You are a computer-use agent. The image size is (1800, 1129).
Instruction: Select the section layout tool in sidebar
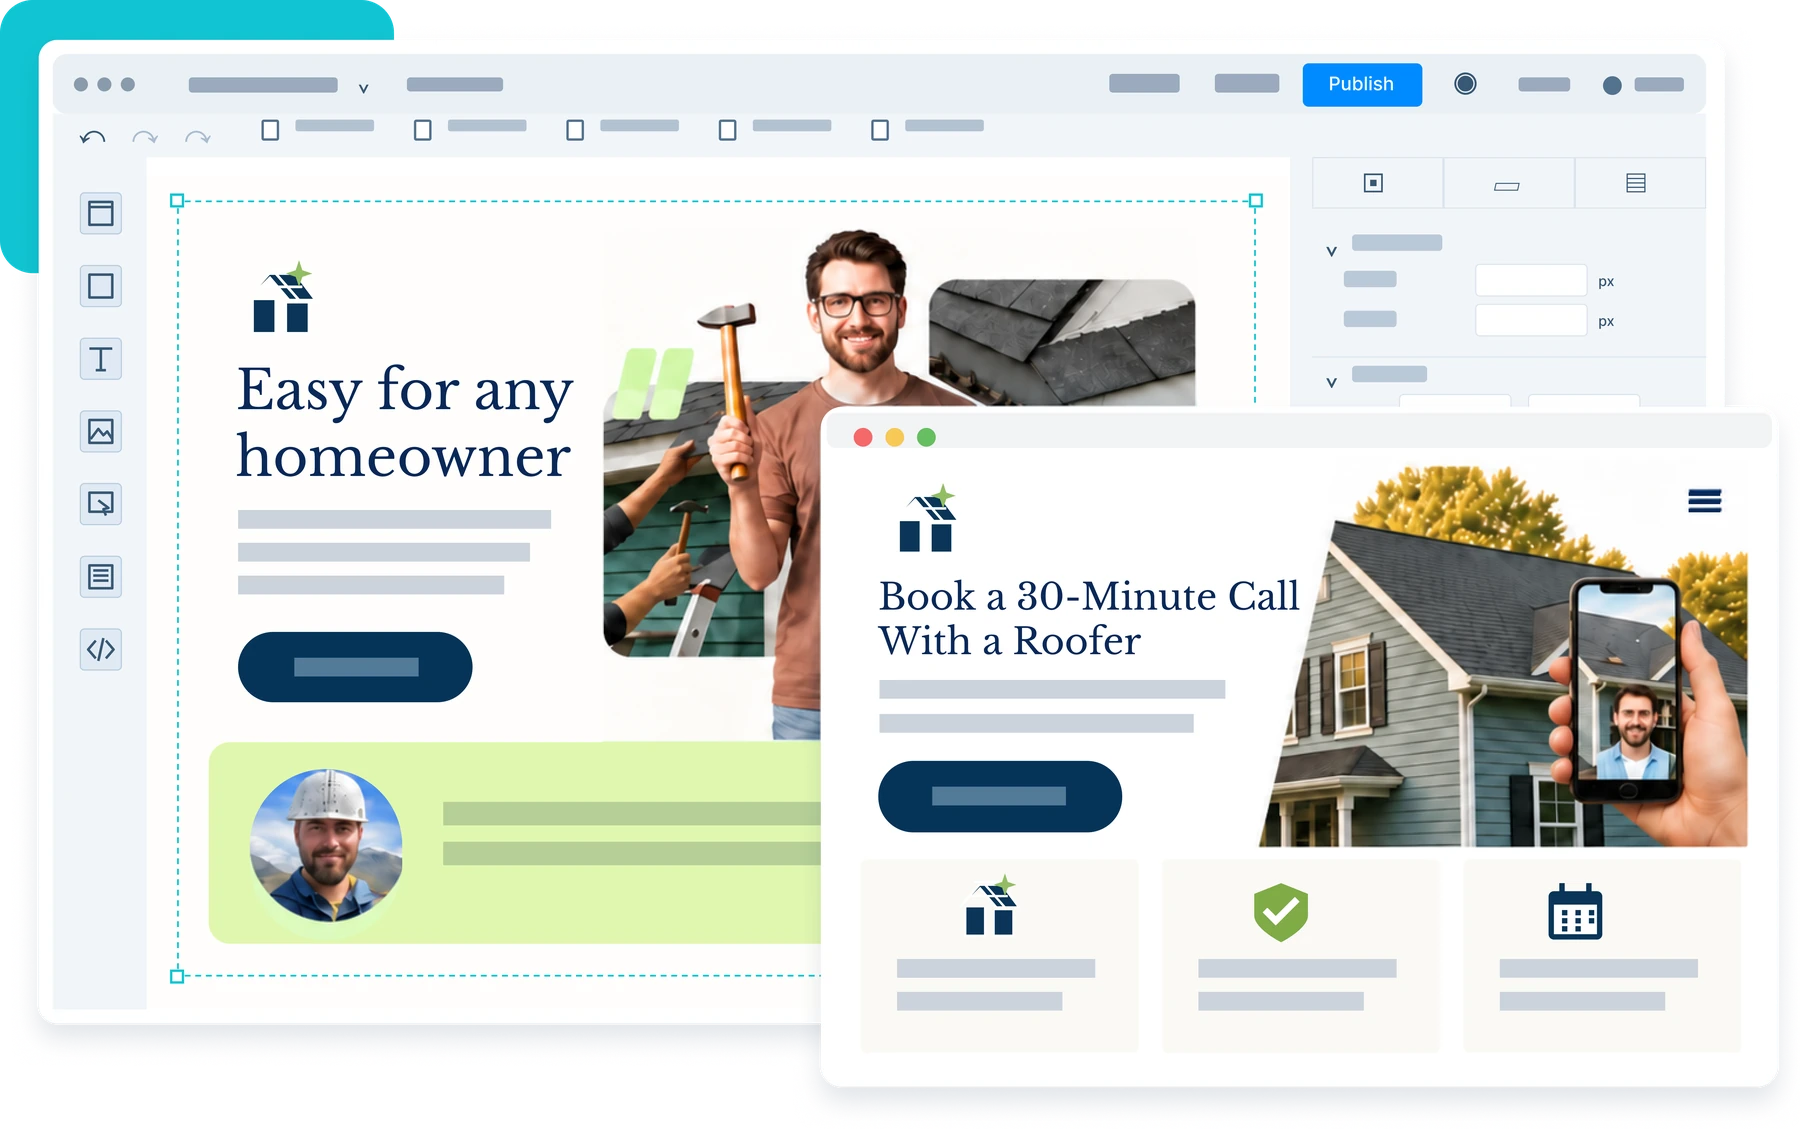pos(101,213)
